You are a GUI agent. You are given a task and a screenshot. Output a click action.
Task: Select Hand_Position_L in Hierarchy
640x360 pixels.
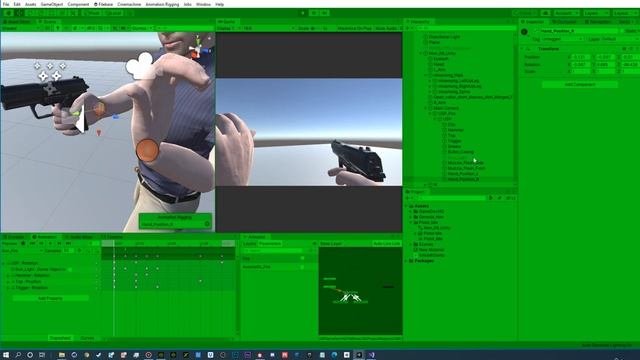[x=462, y=173]
